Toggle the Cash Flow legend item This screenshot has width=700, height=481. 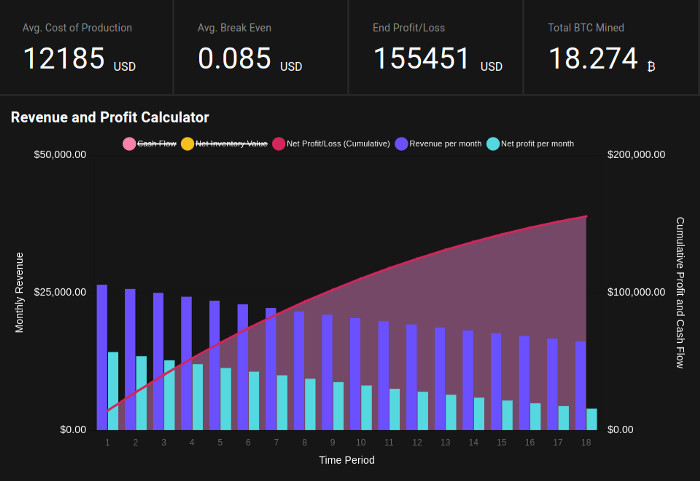point(150,144)
